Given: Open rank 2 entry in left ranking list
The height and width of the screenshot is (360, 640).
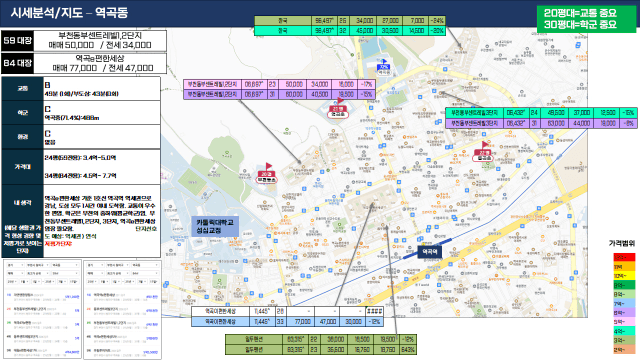Looking at the screenshot, I should tap(43, 311).
